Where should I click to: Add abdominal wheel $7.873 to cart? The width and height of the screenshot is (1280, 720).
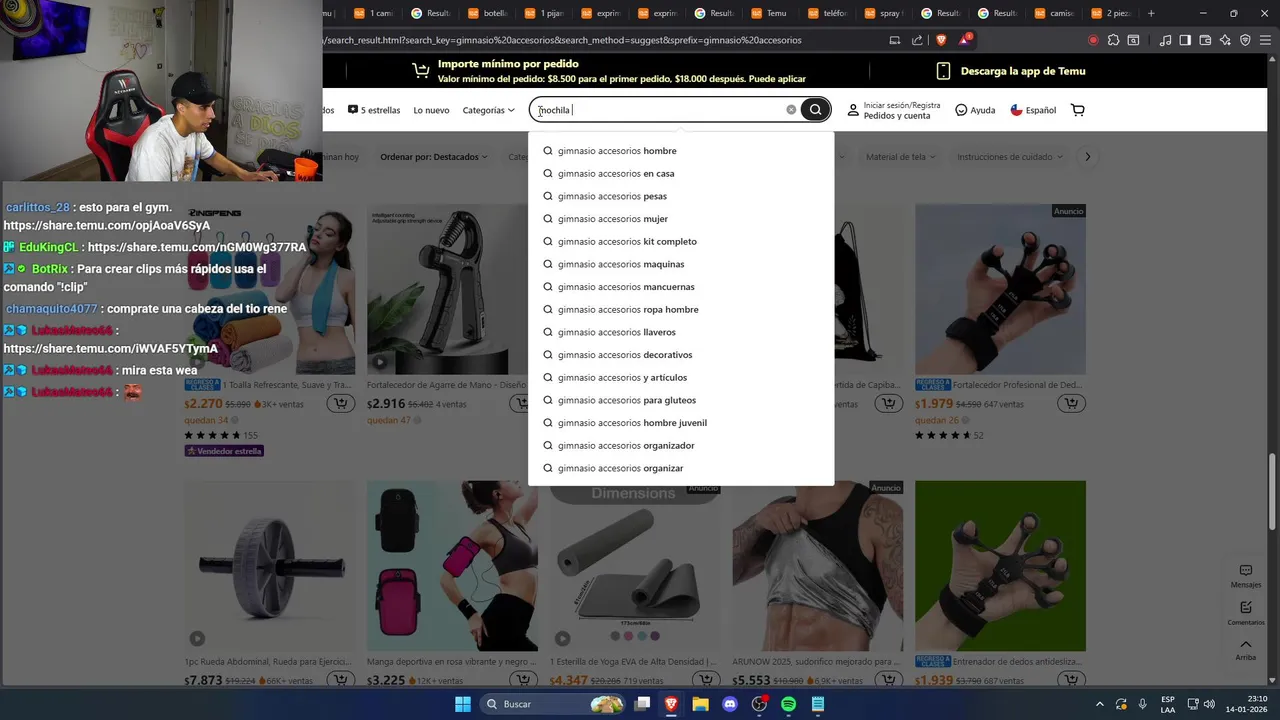pos(341,680)
